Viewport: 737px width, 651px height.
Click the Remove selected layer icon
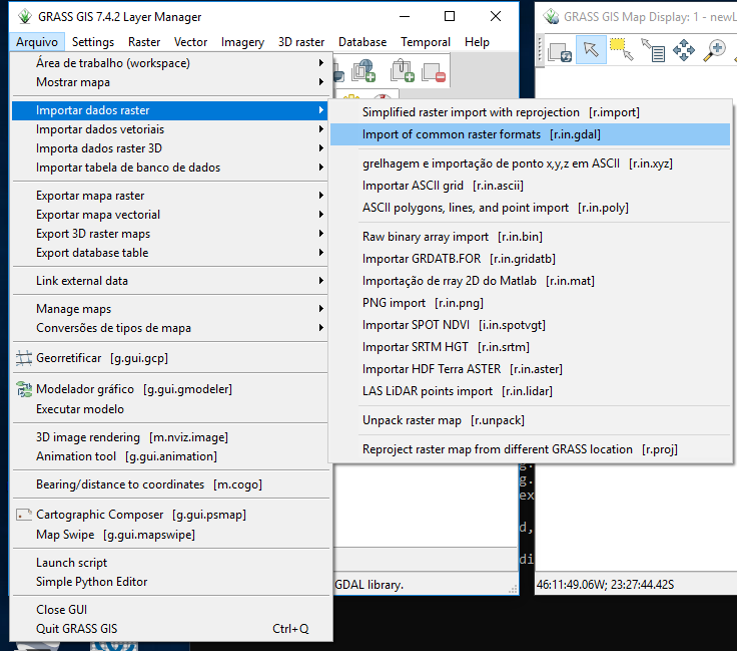coord(433,71)
